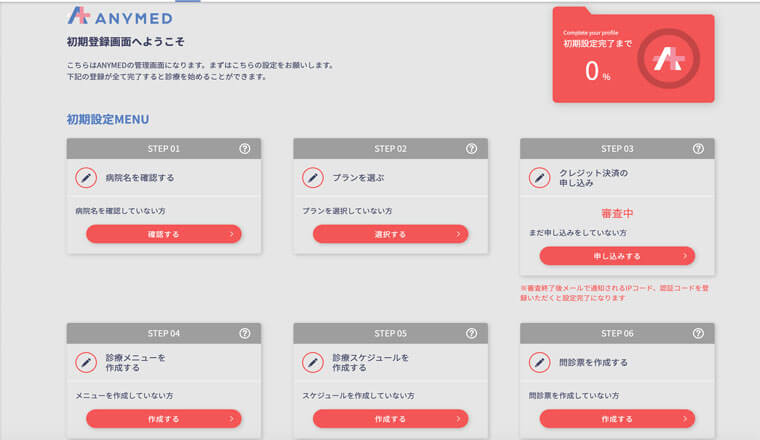Click the 選択する button under STEP 02
760x440 pixels.
coord(391,234)
